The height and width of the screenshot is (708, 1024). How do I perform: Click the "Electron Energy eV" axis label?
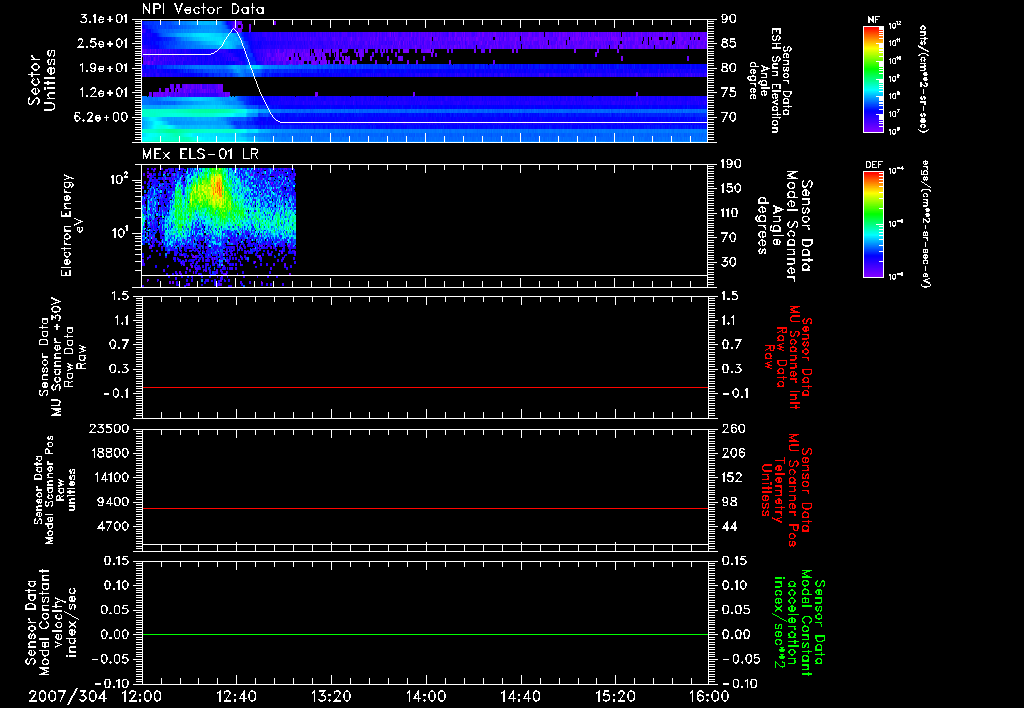coord(72,225)
